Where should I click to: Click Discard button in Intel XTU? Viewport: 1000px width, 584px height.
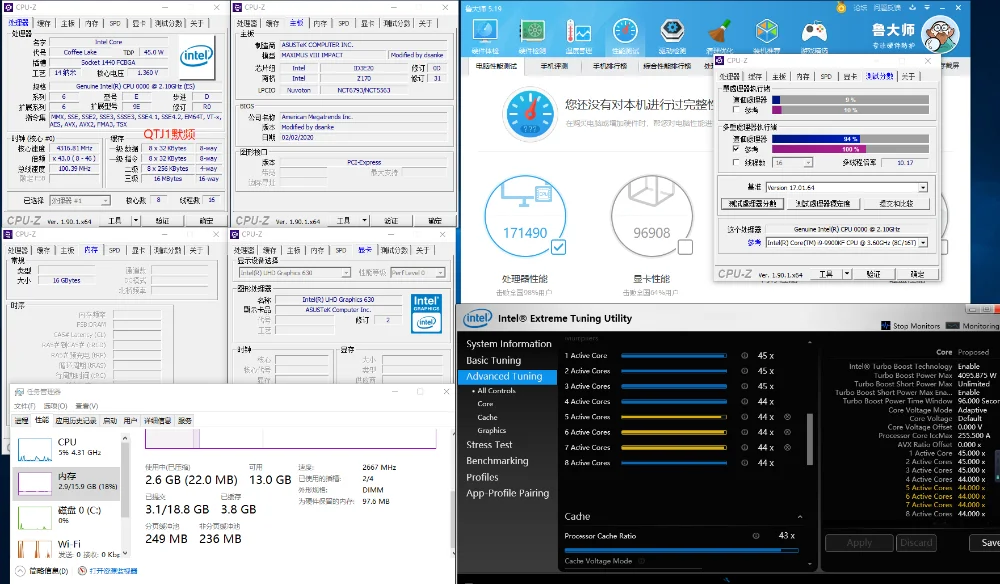tap(916, 543)
